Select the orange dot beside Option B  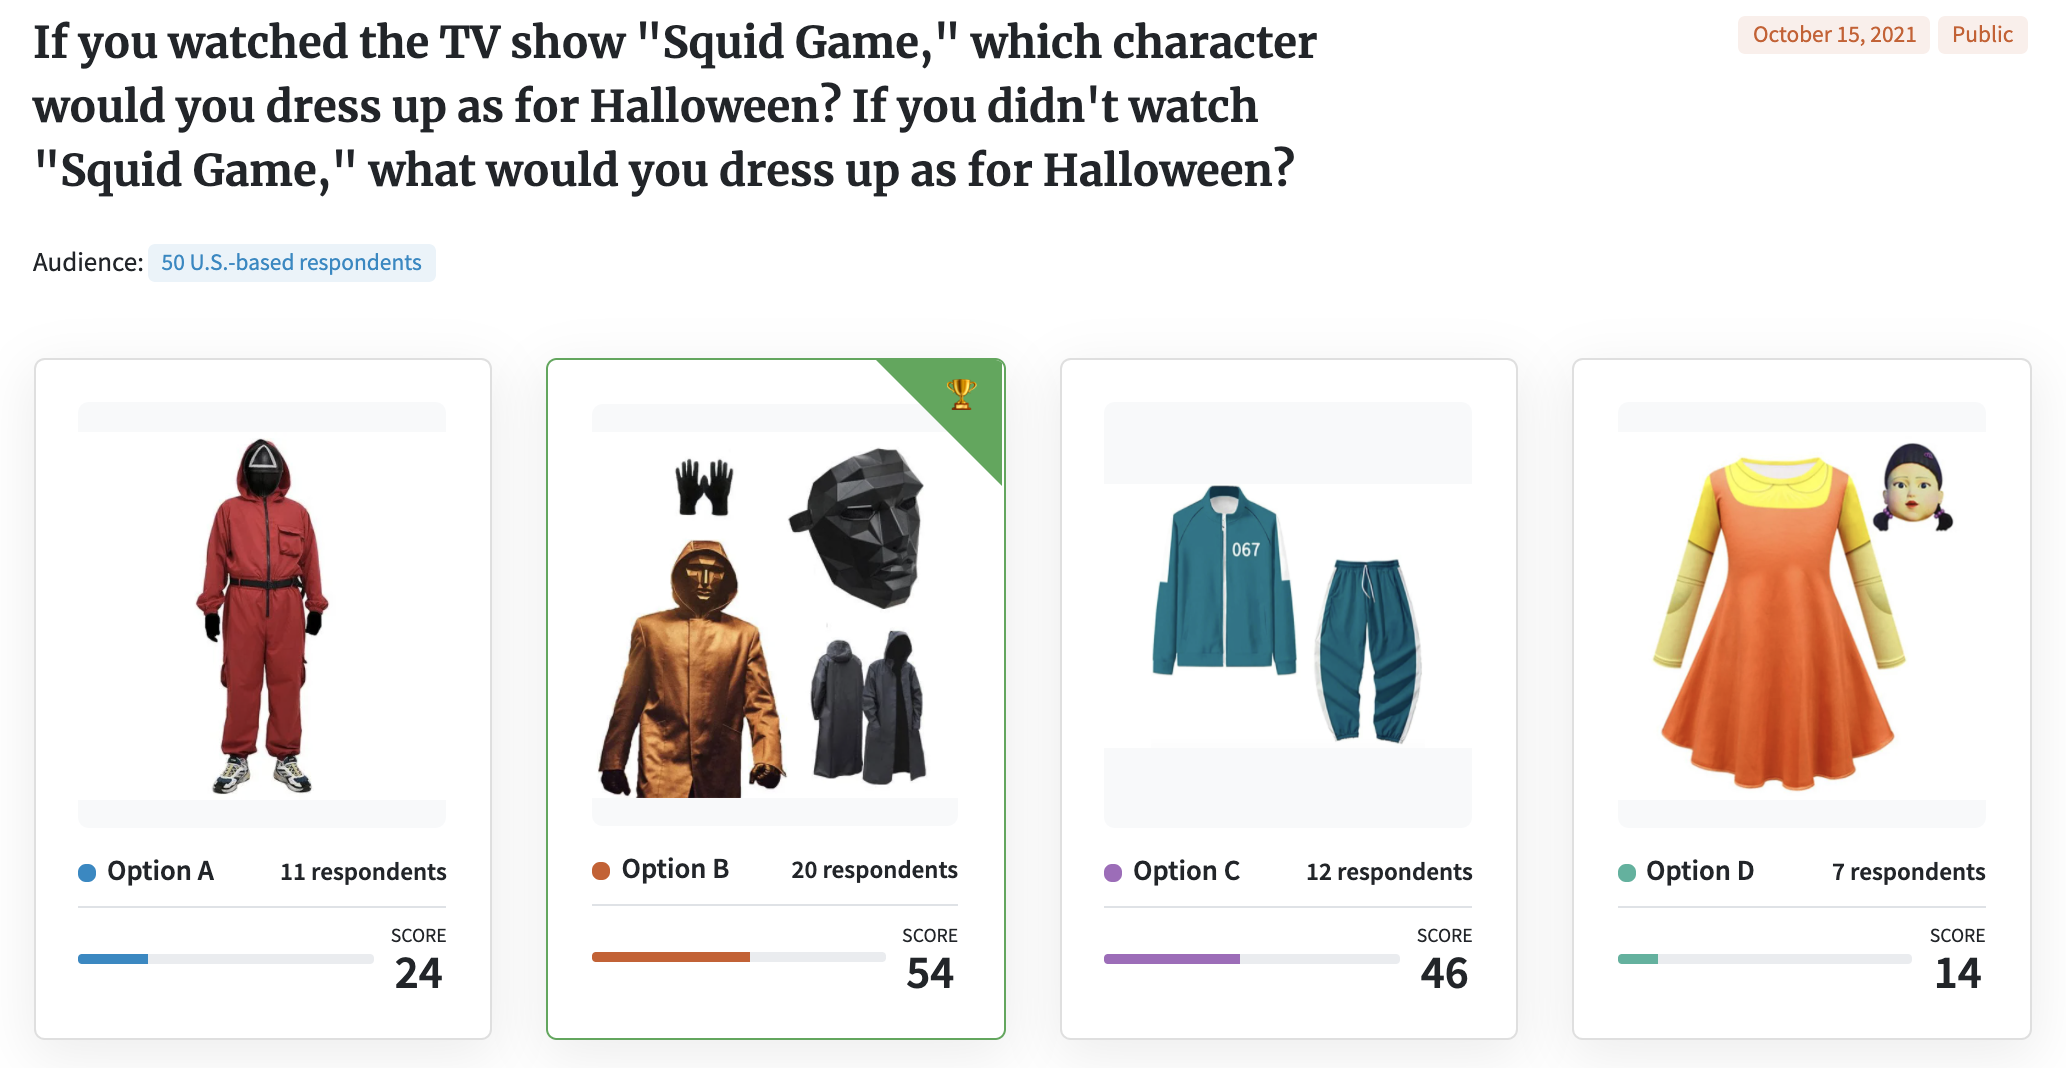pos(601,870)
